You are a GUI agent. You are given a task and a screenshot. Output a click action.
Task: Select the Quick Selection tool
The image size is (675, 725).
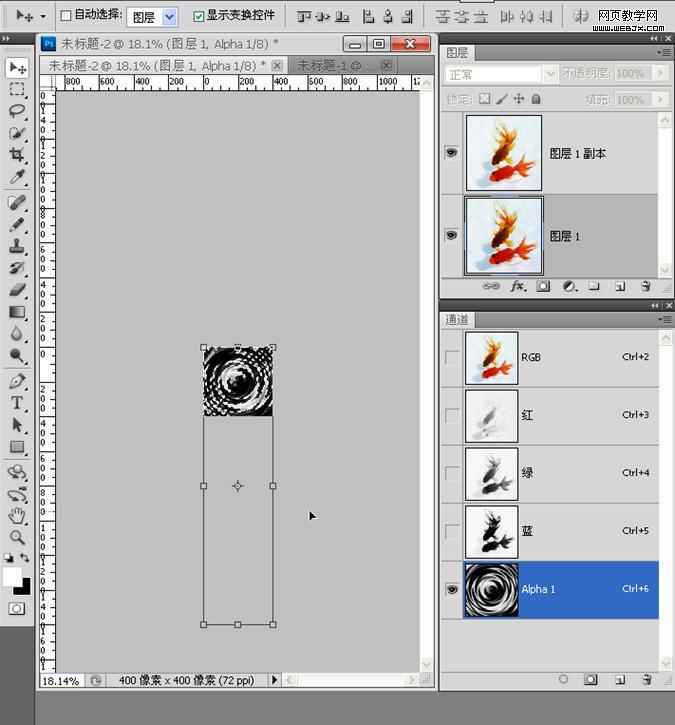click(x=18, y=133)
